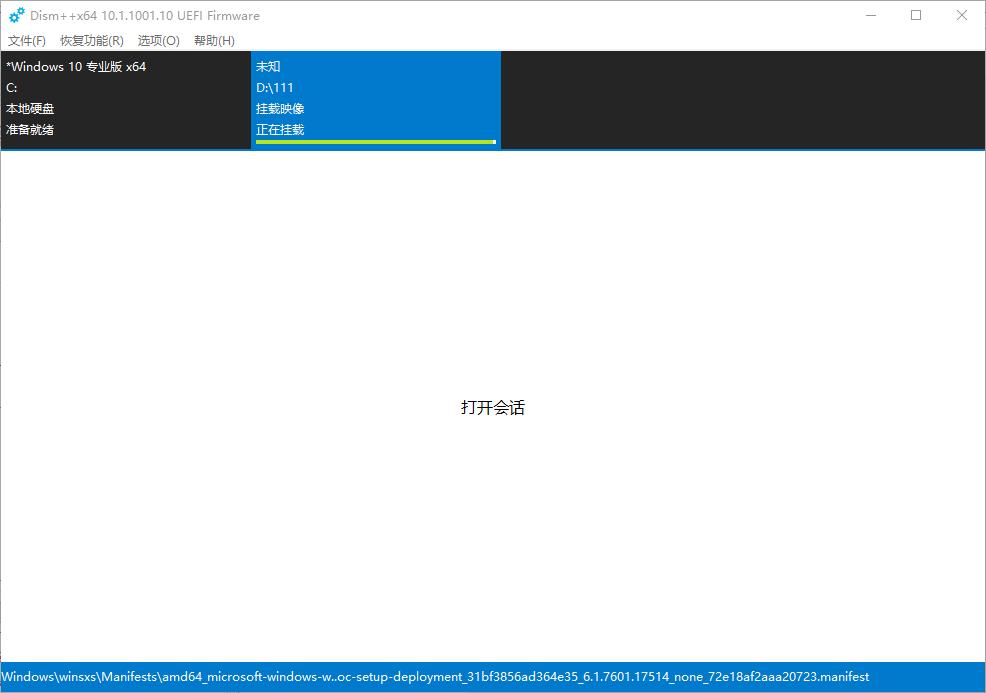Viewport: 986px width, 693px height.
Task: Click the 挂载映像 label
Action: click(x=280, y=108)
